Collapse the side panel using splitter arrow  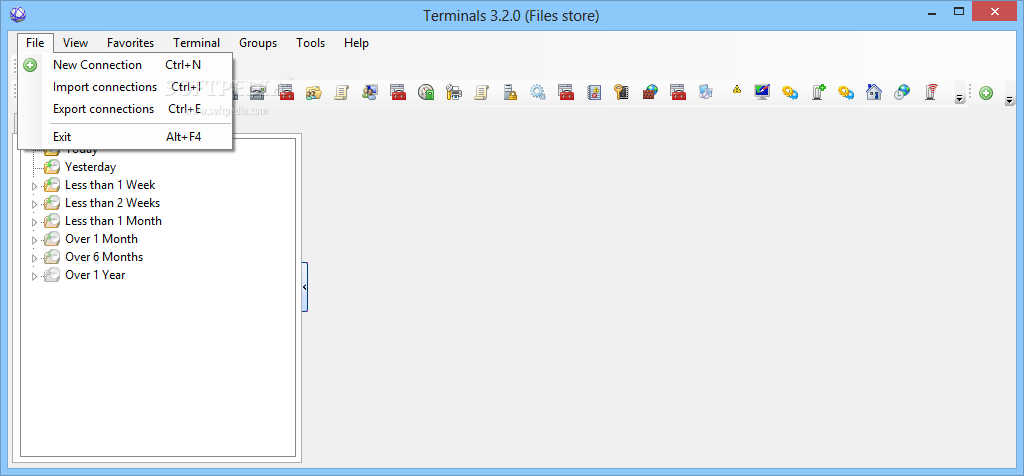click(305, 287)
